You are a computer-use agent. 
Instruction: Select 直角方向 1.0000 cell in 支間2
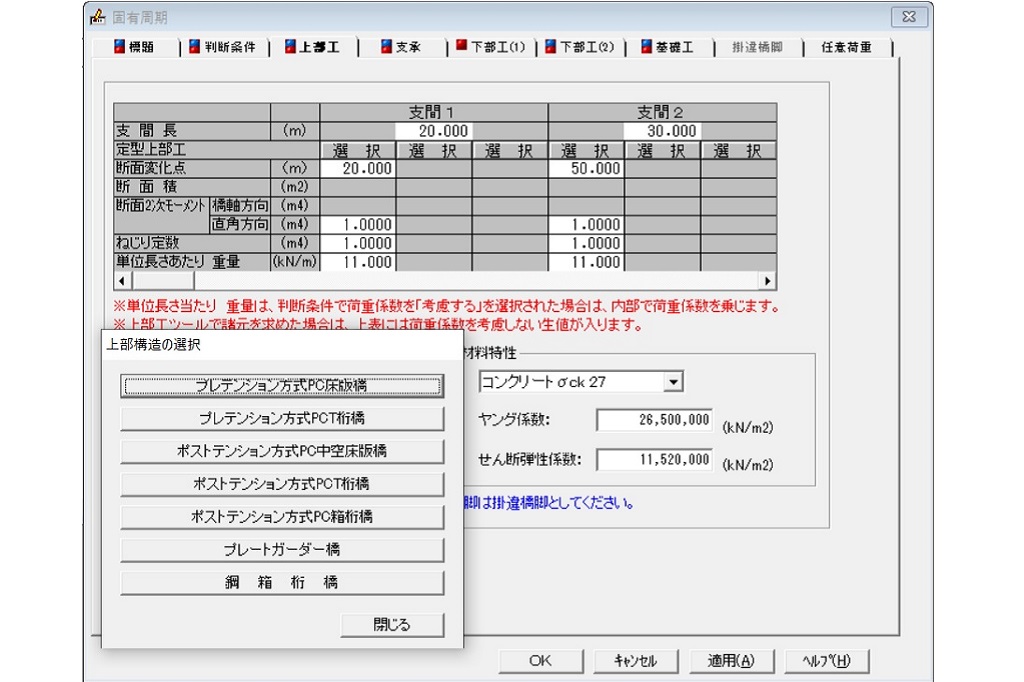point(586,225)
